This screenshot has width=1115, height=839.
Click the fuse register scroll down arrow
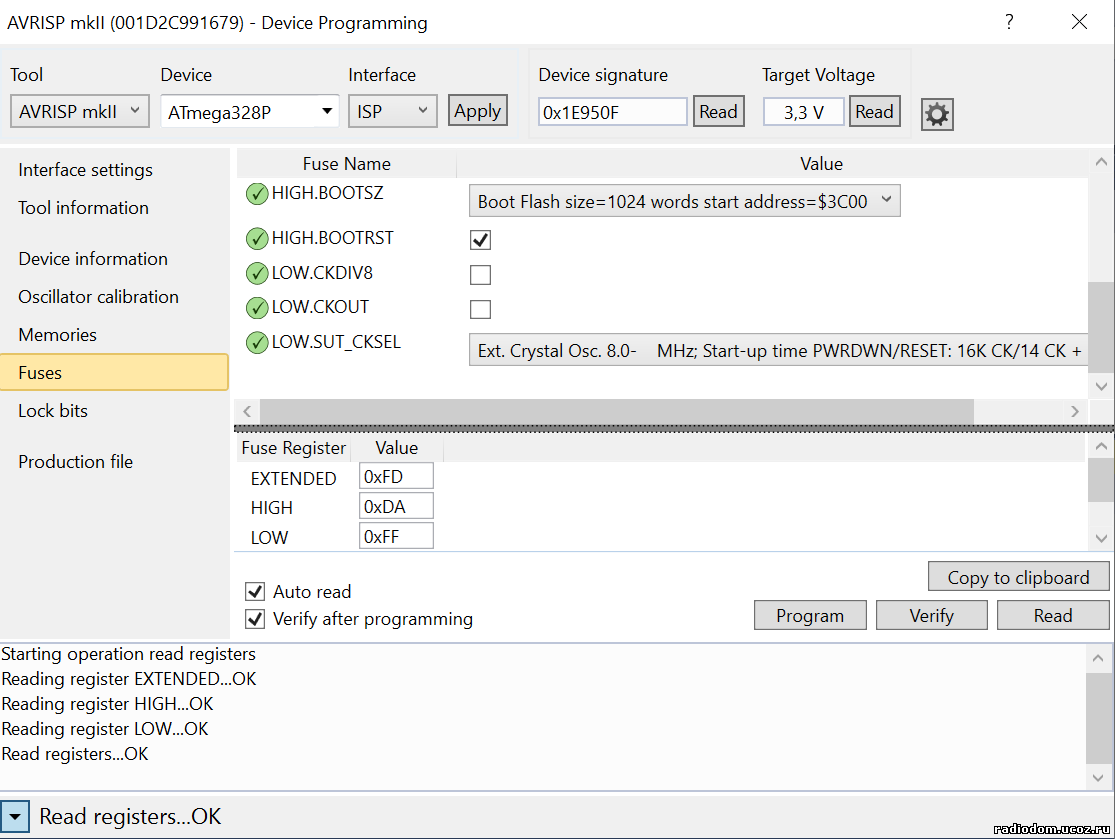coord(1101,538)
